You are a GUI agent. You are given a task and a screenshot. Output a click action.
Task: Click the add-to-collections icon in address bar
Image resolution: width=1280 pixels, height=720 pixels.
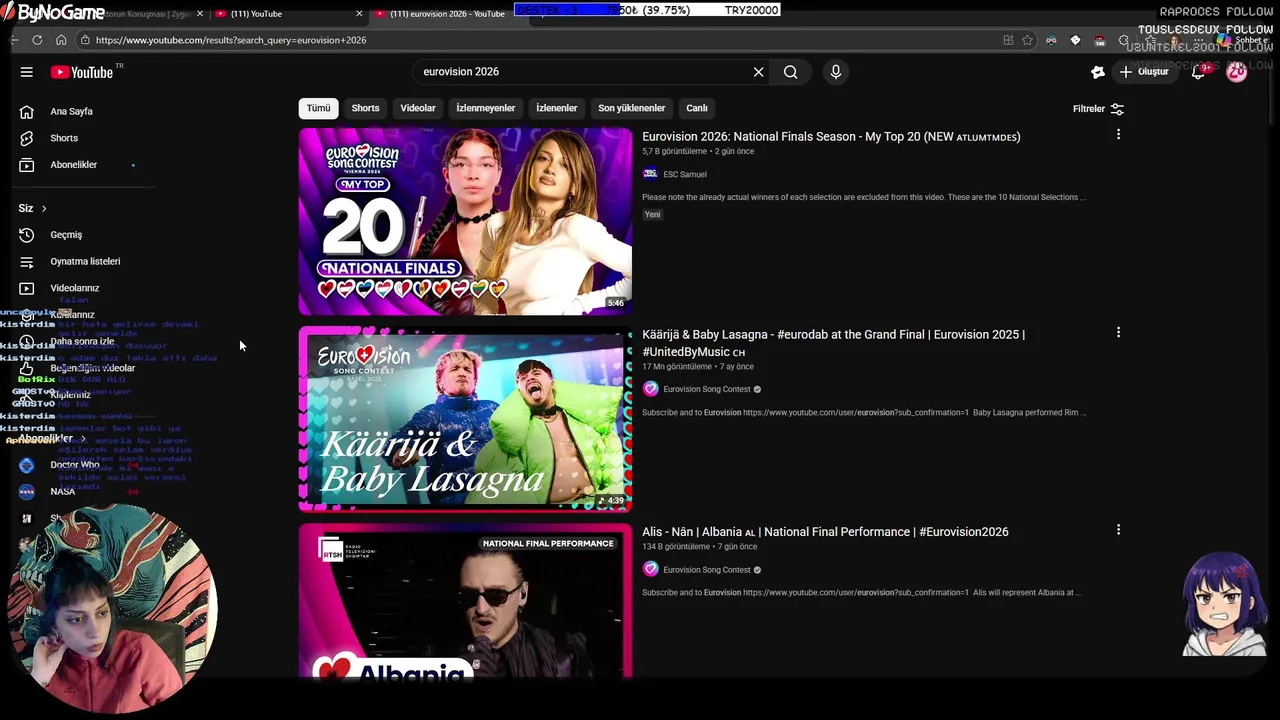pyautogui.click(x=1008, y=40)
